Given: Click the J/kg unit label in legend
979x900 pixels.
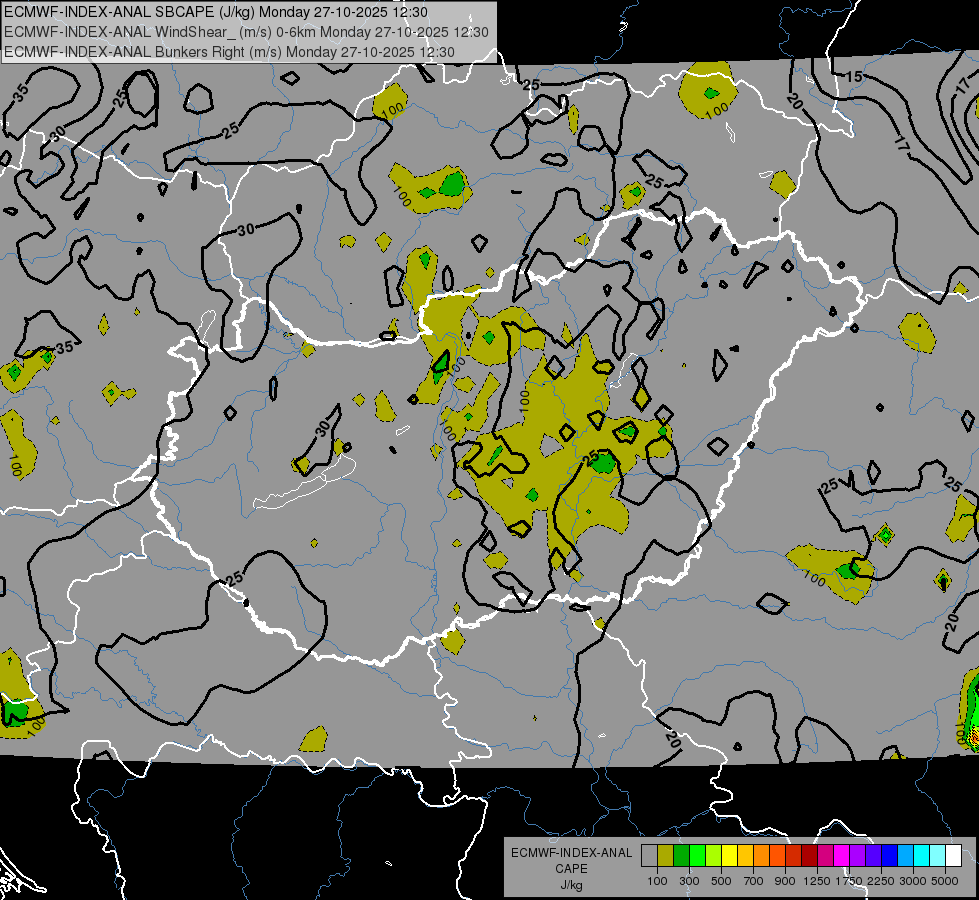Looking at the screenshot, I should pos(571,884).
